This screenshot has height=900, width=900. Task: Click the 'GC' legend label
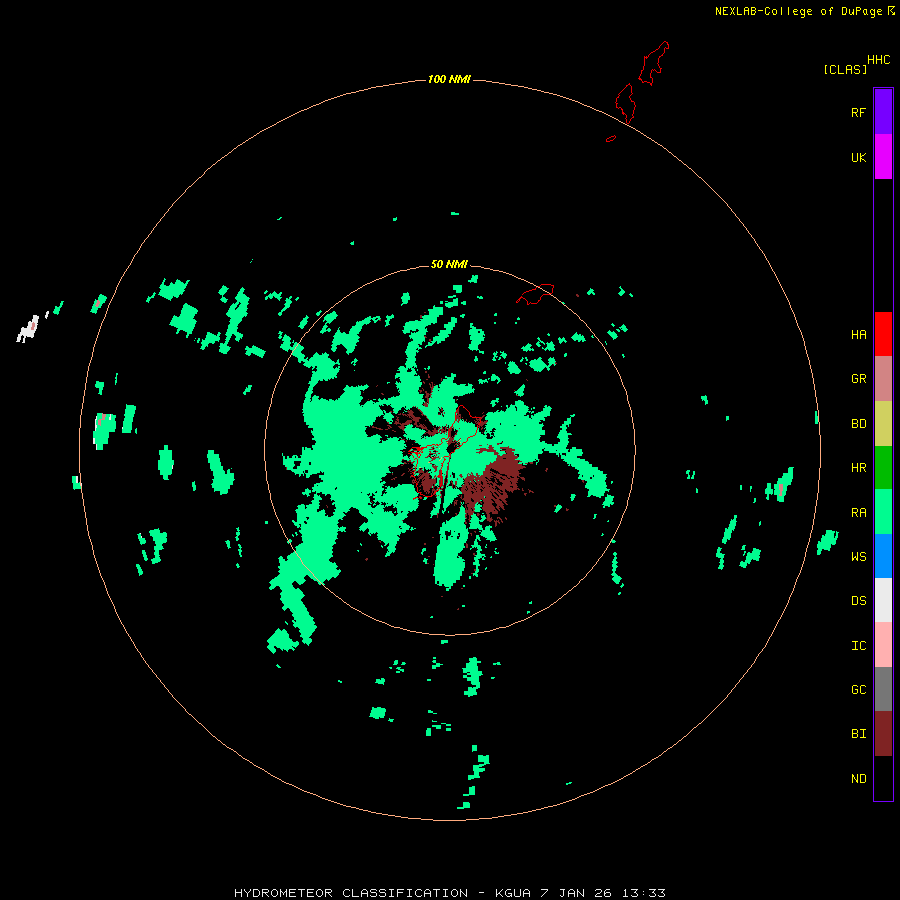pos(858,690)
